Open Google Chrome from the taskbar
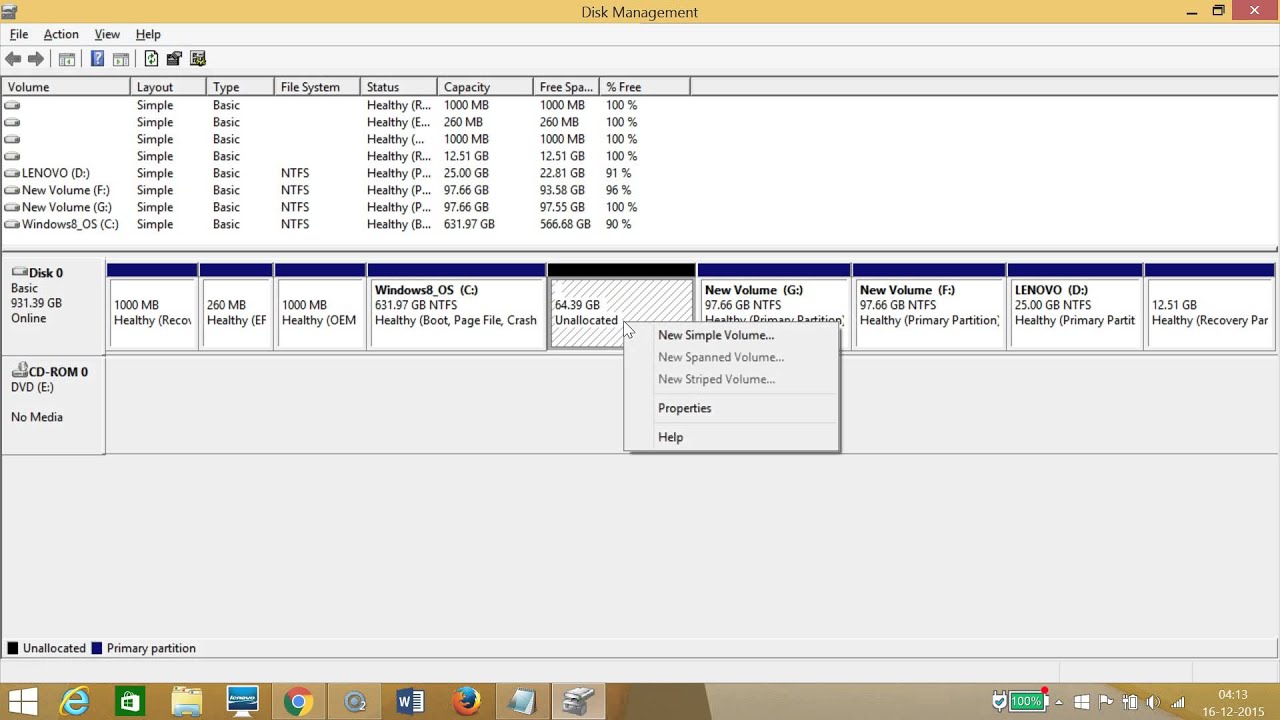 298,702
